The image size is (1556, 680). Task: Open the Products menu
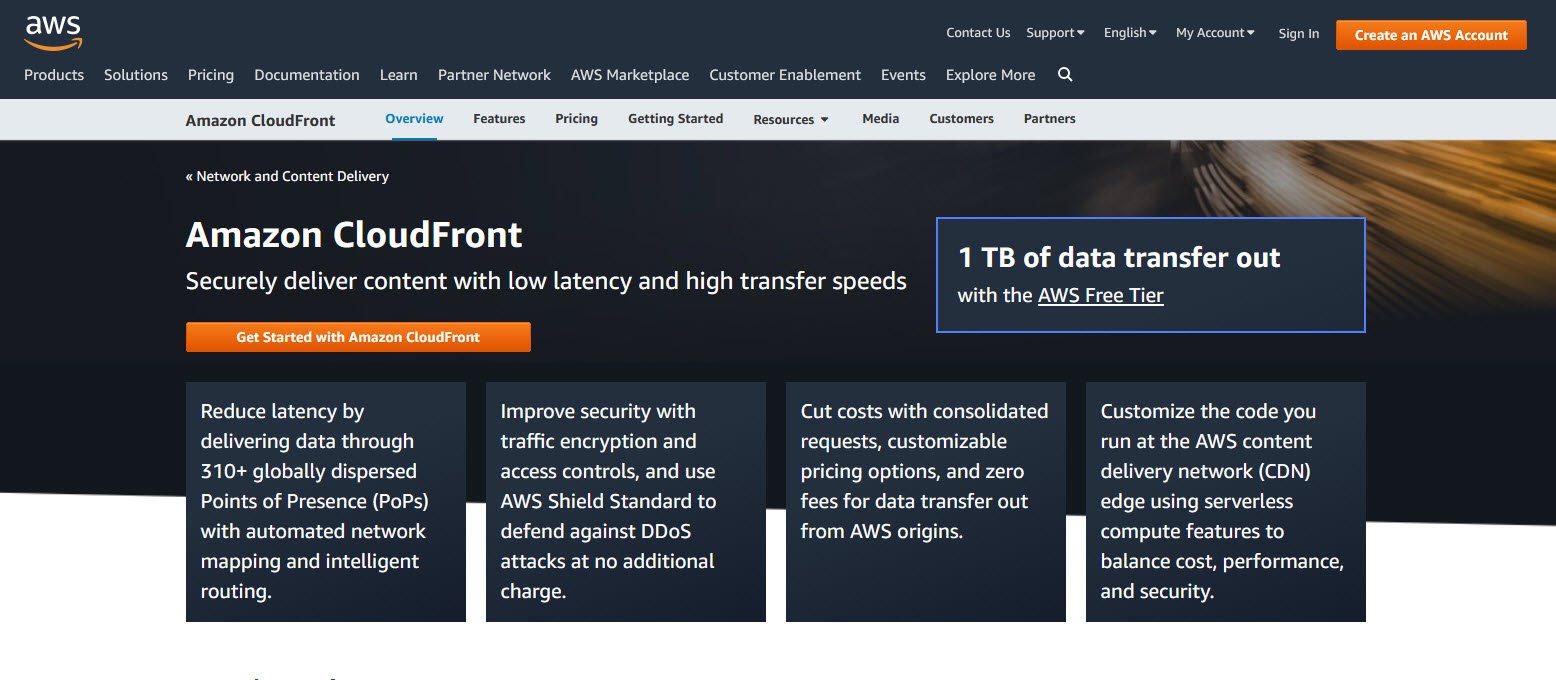[x=54, y=75]
